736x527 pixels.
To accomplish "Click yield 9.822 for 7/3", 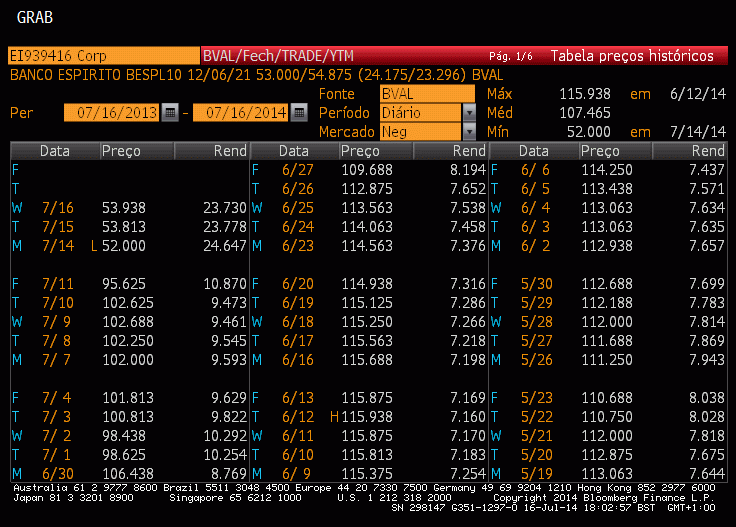I will click(x=229, y=417).
